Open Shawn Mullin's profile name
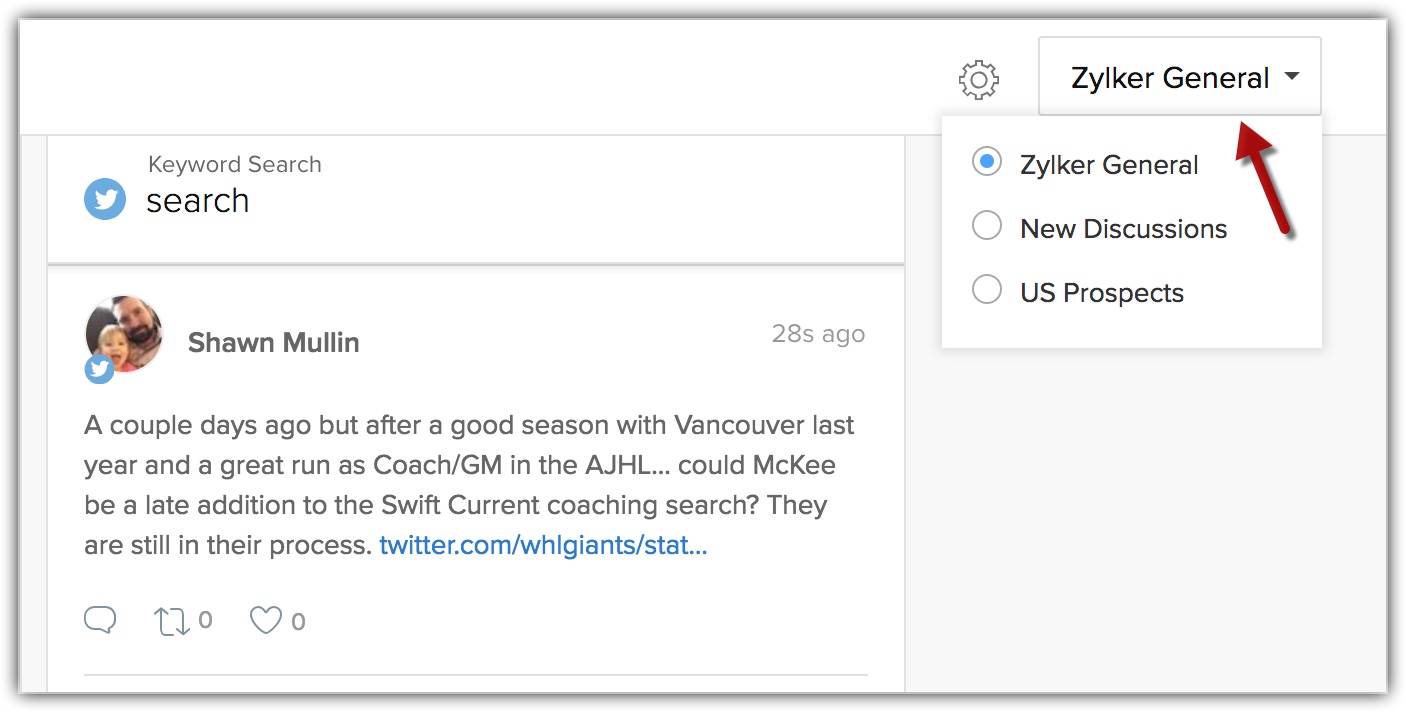This screenshot has width=1406, height=712. (273, 342)
